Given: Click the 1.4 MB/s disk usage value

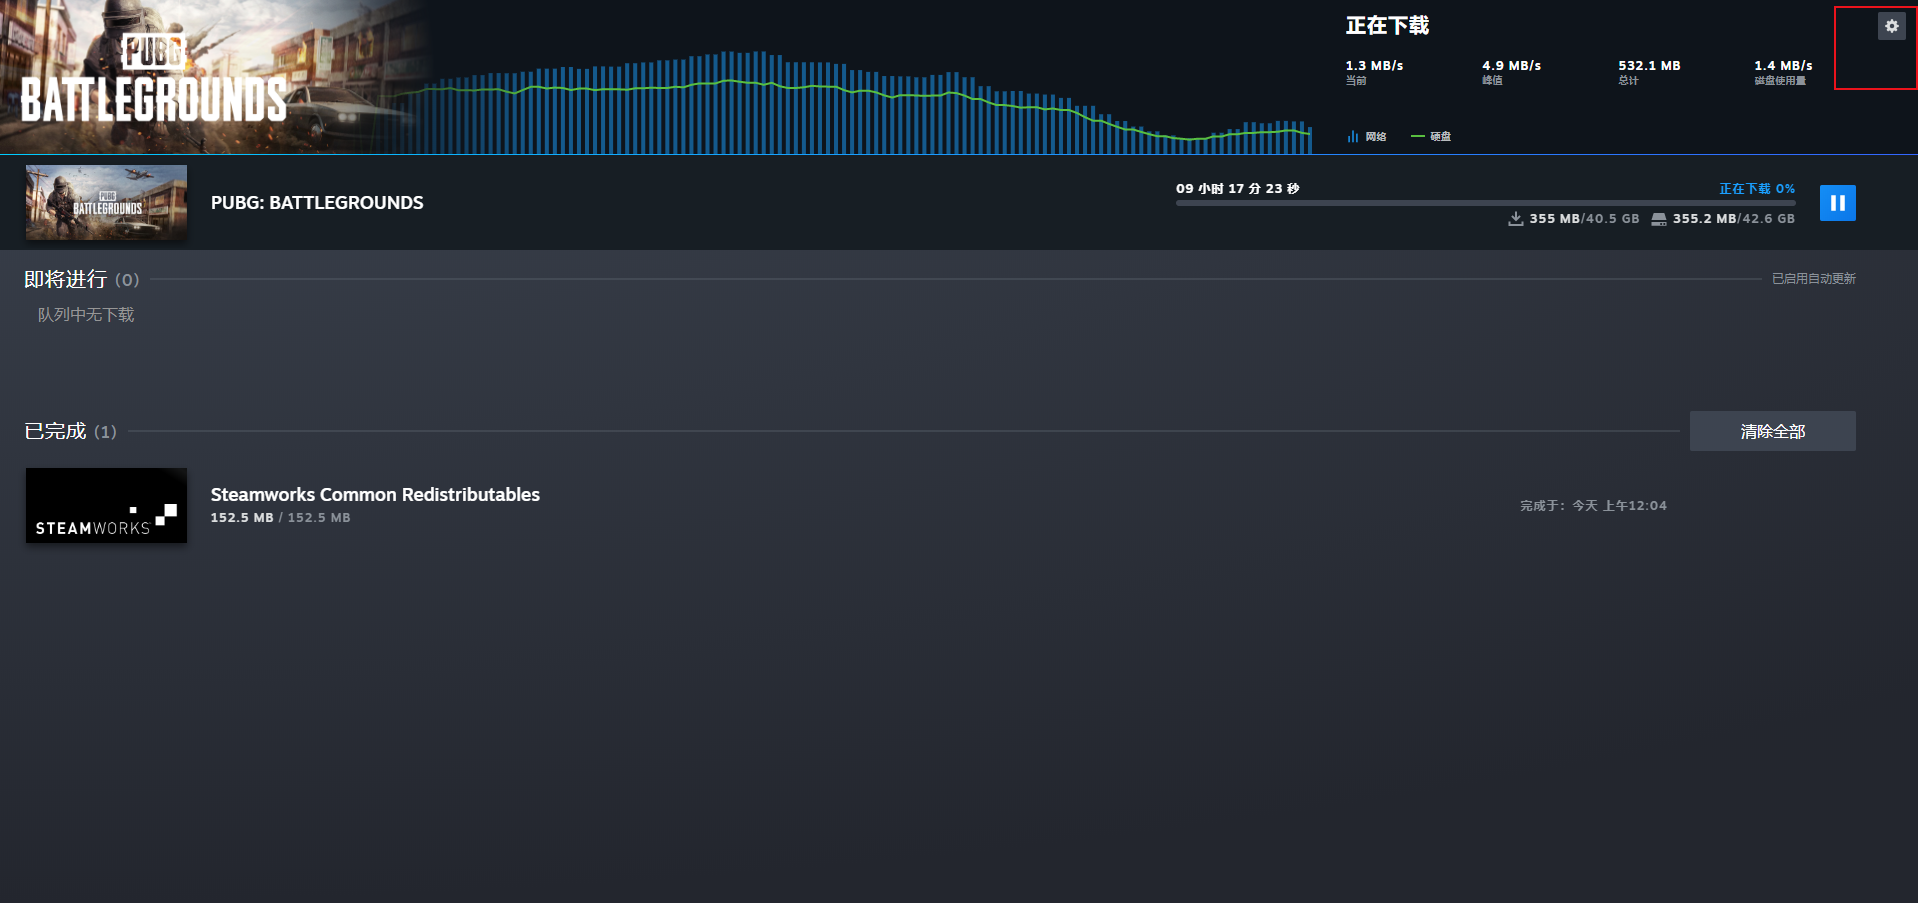Looking at the screenshot, I should pyautogui.click(x=1783, y=66).
